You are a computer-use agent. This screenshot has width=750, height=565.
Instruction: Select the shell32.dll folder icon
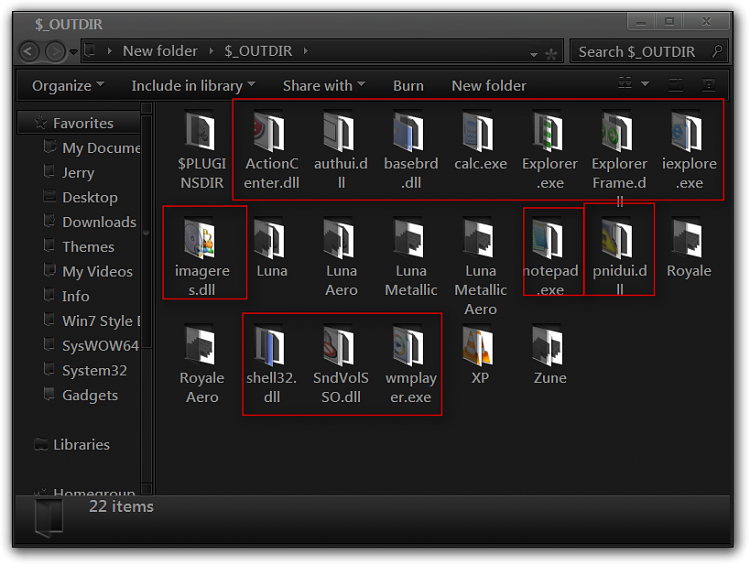[271, 346]
